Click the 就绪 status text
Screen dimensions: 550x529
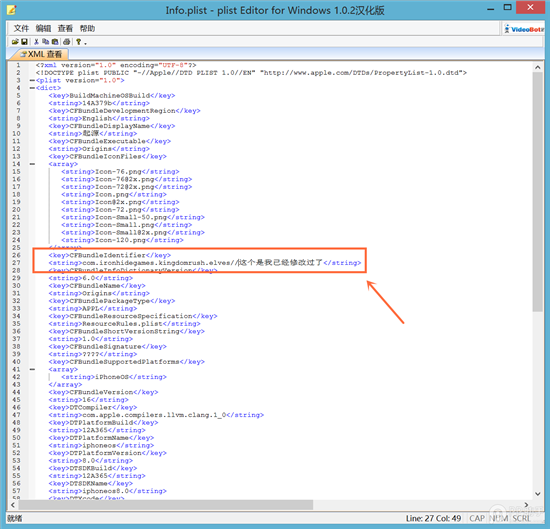click(15, 518)
